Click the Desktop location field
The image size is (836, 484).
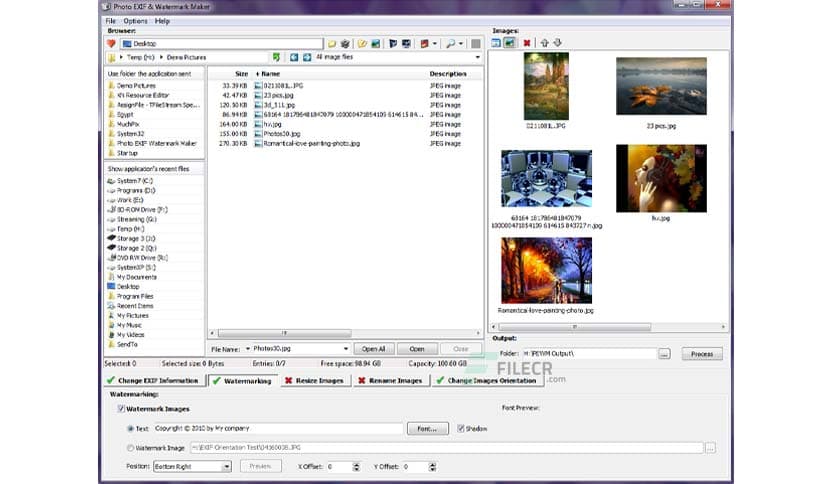tap(221, 44)
